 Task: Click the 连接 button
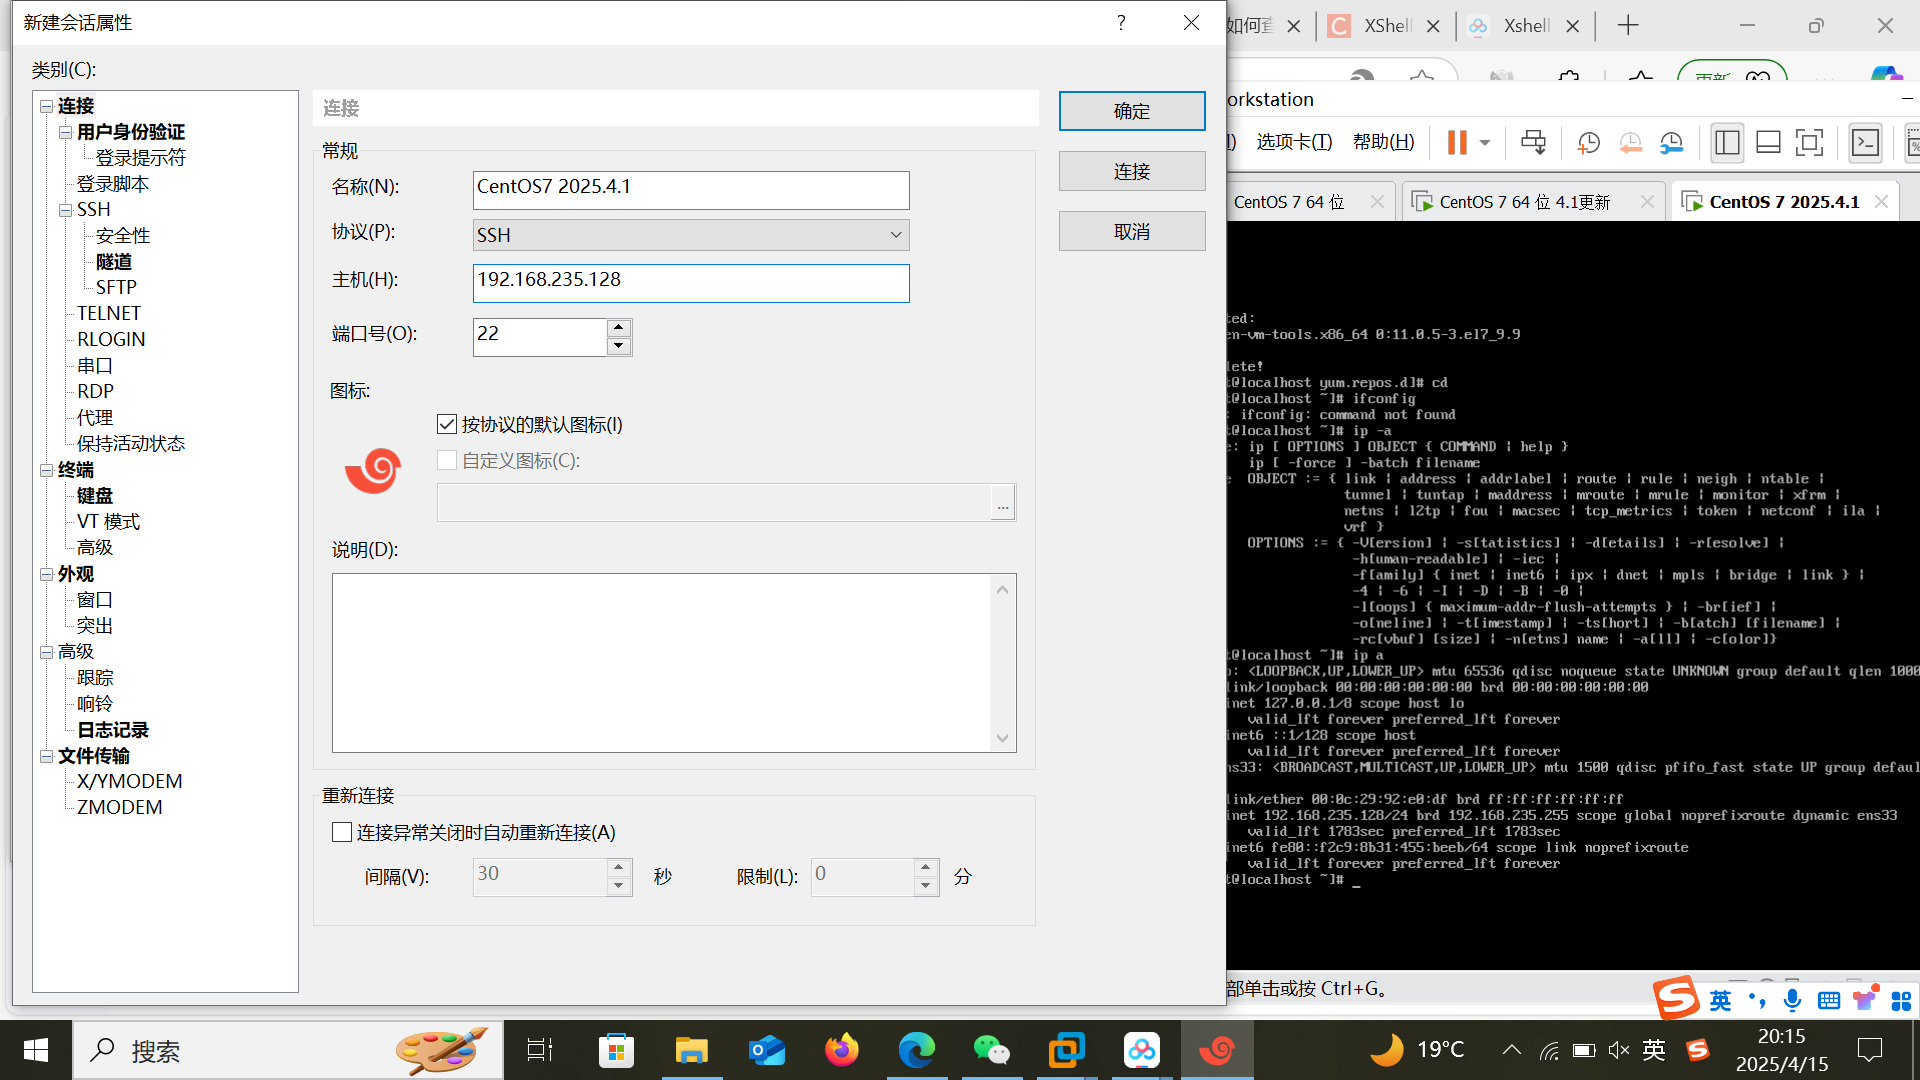coord(1131,171)
